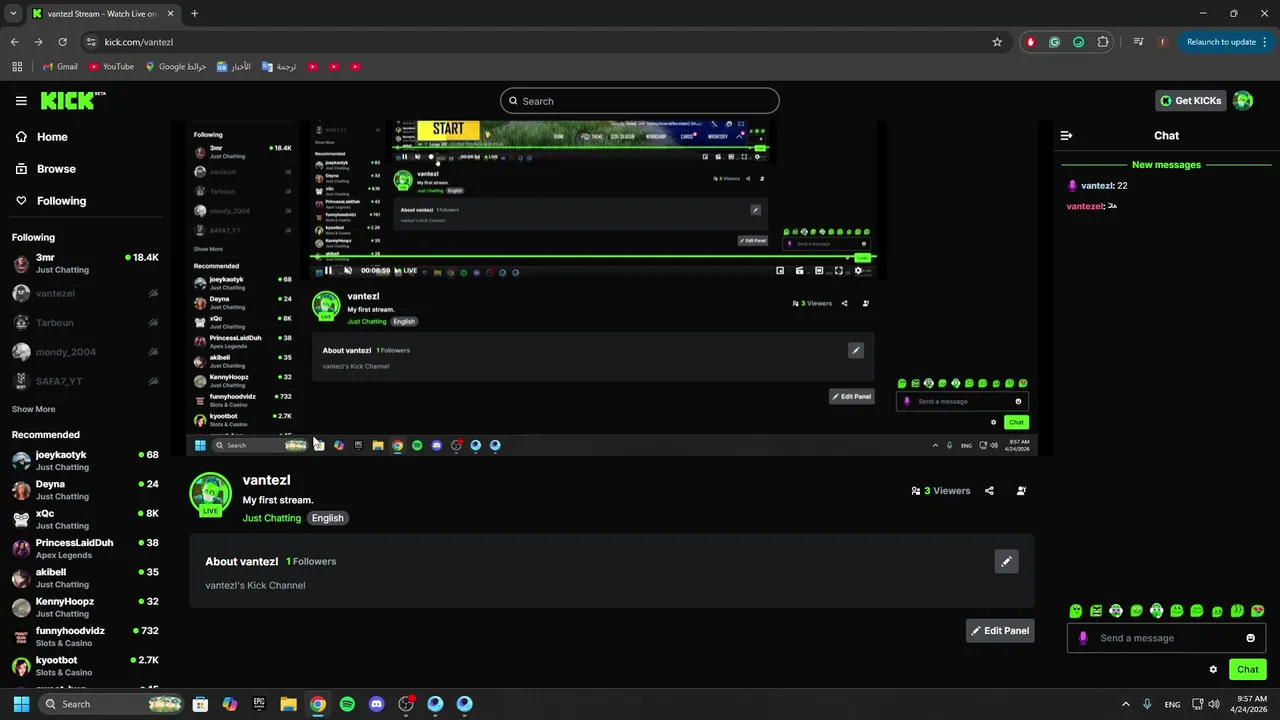1280x720 pixels.
Task: Open offline Tarboun channel
Action: point(85,323)
